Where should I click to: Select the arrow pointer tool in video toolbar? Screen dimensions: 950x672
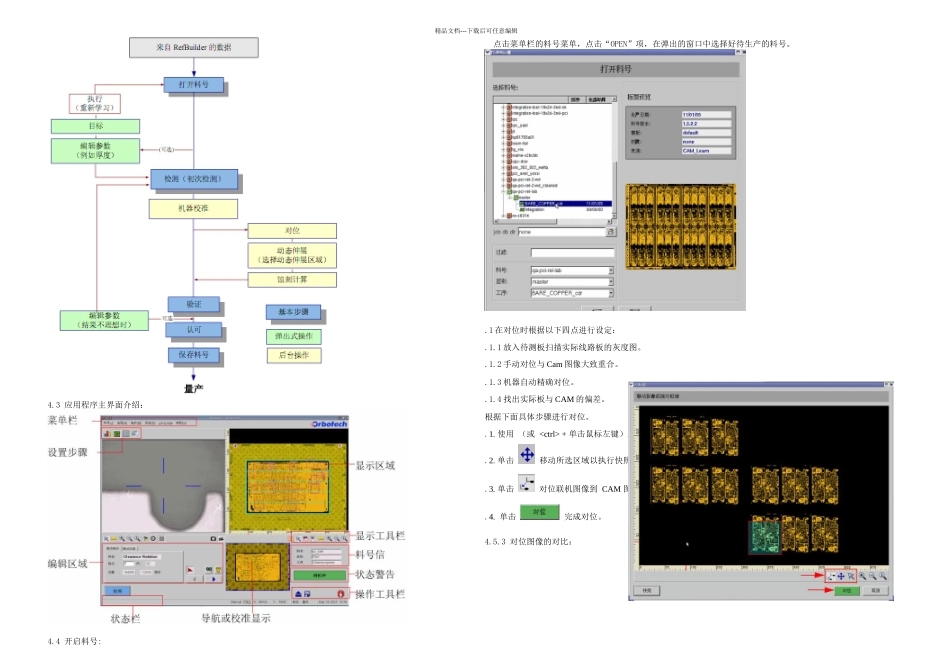106,539
